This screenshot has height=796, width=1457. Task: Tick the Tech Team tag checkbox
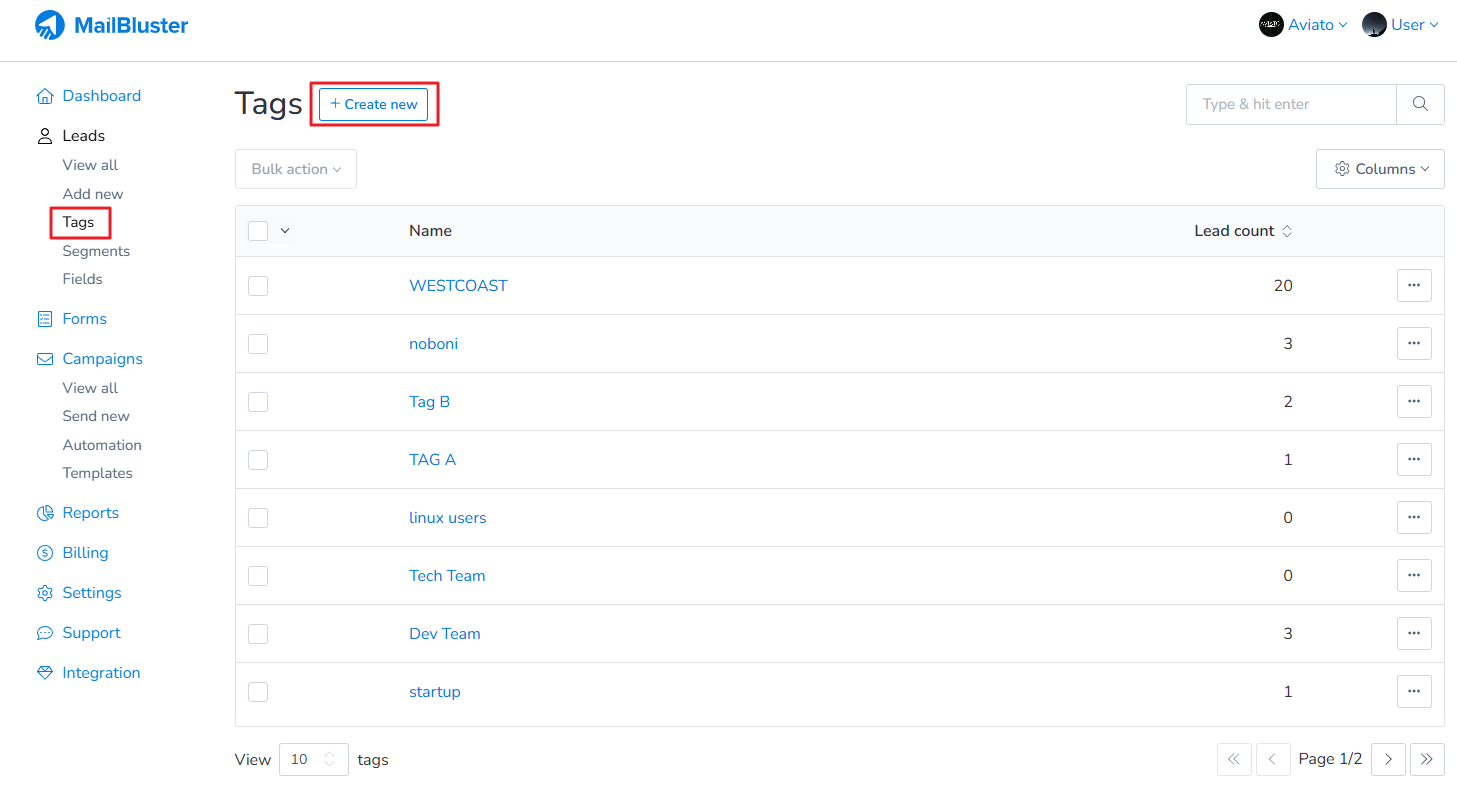[258, 575]
